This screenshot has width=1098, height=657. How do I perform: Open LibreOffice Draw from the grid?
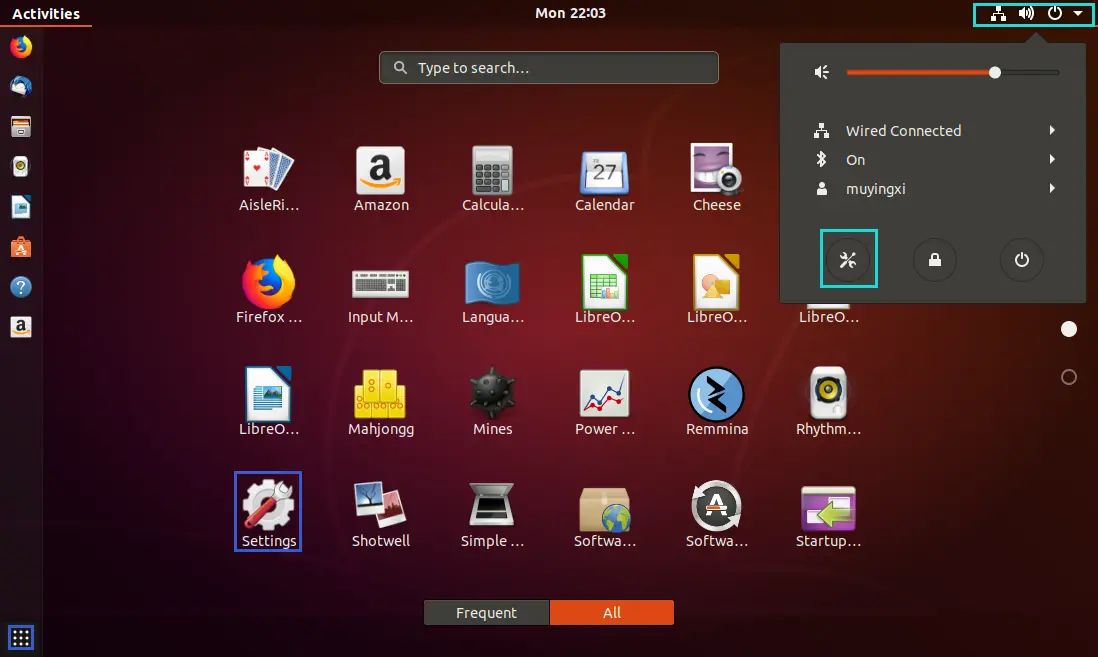716,290
